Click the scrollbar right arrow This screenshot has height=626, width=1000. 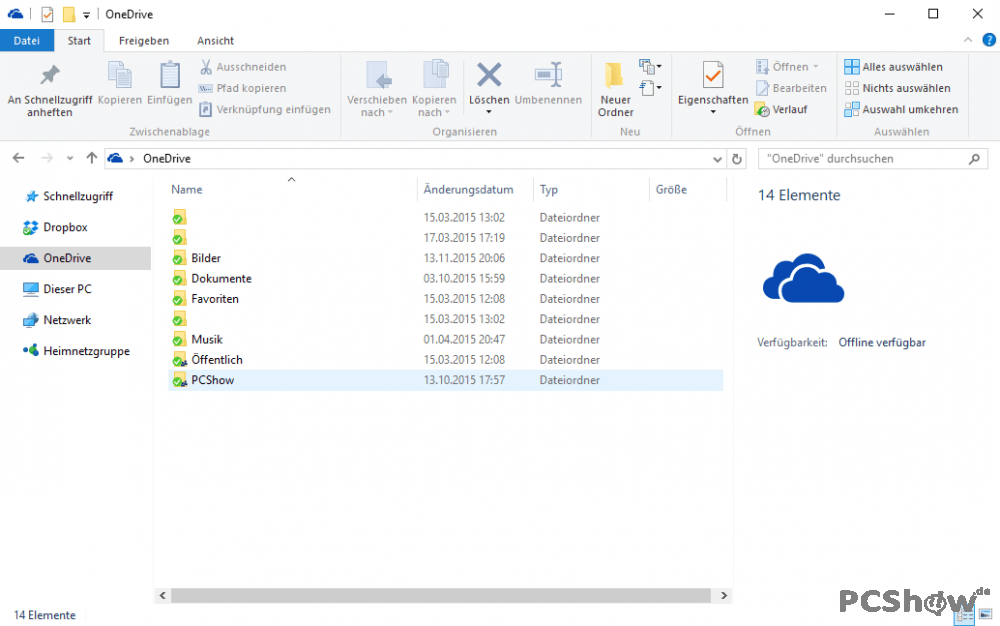point(723,595)
